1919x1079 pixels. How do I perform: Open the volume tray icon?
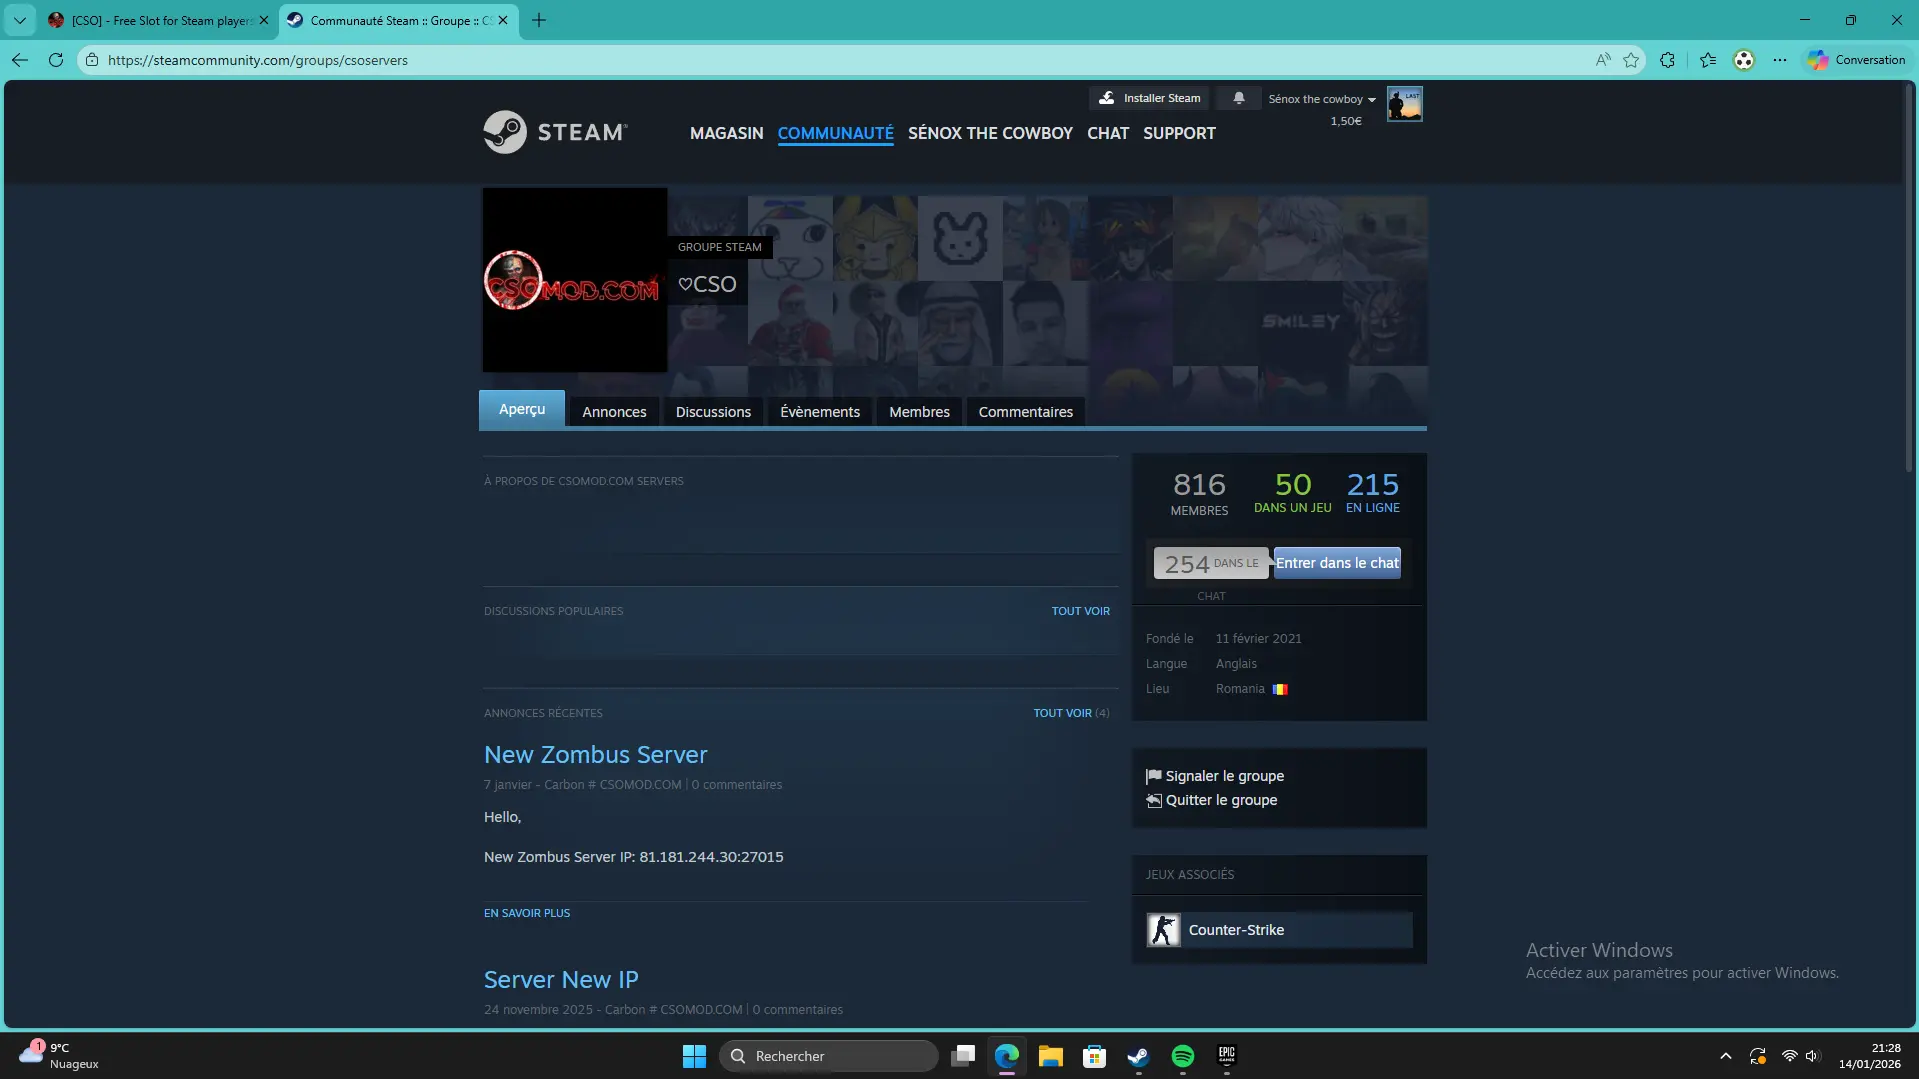click(1812, 1056)
